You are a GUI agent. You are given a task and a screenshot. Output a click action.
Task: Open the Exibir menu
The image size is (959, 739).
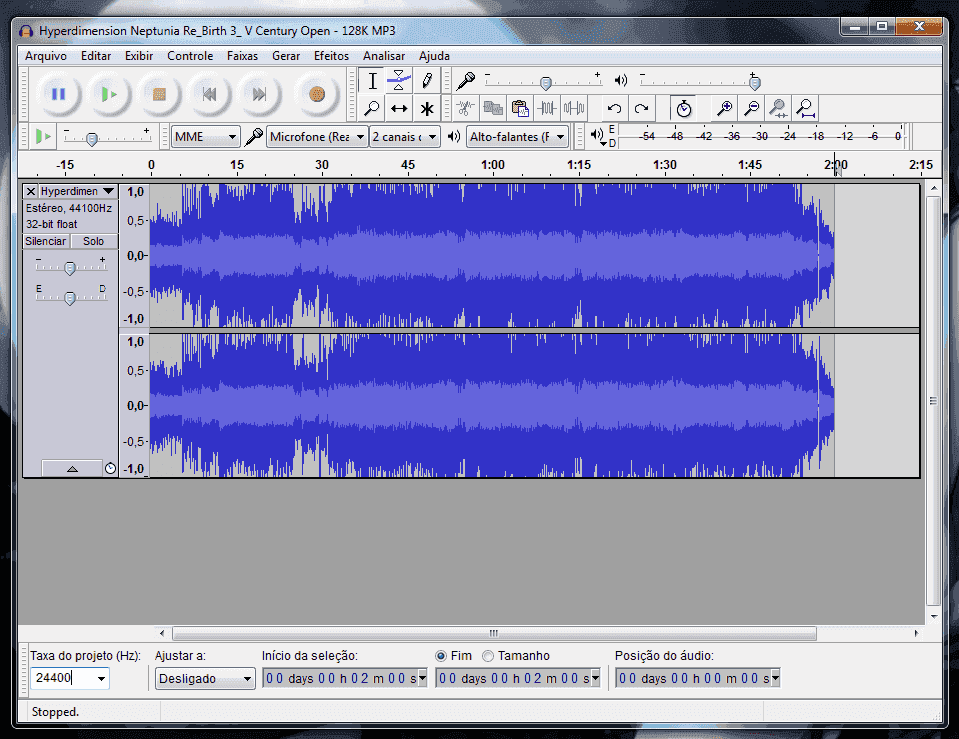(139, 56)
